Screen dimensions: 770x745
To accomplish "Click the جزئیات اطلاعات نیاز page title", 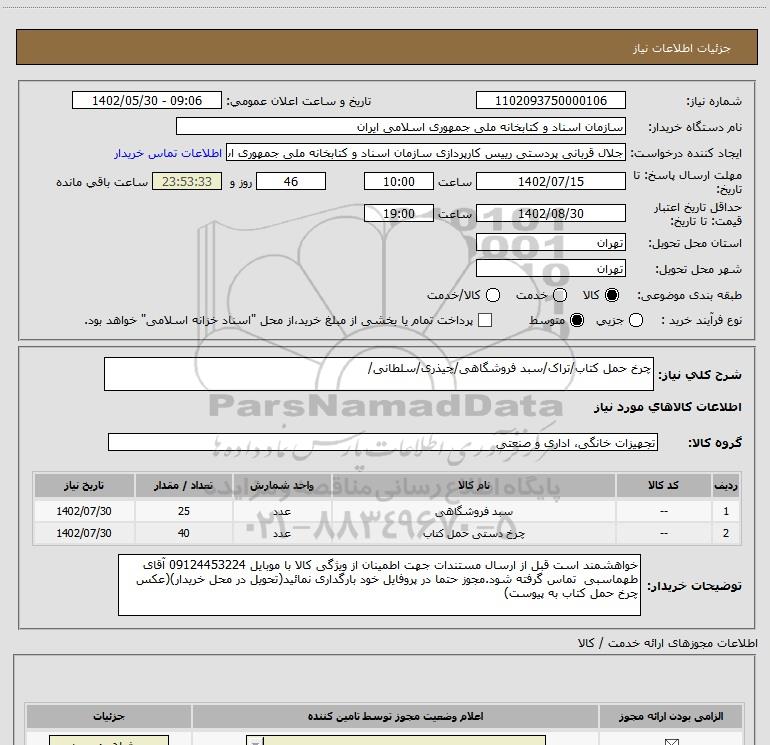I will pos(681,48).
